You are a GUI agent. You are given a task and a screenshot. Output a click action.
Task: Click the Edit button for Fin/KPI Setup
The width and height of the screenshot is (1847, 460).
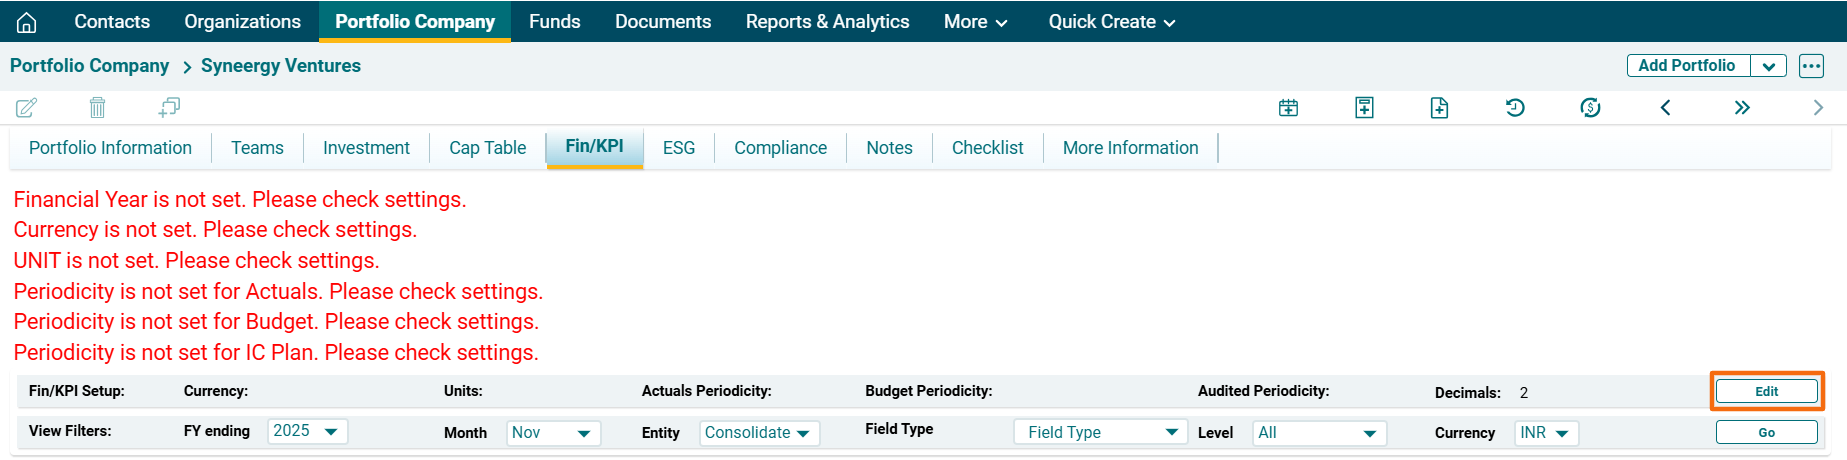coord(1766,391)
